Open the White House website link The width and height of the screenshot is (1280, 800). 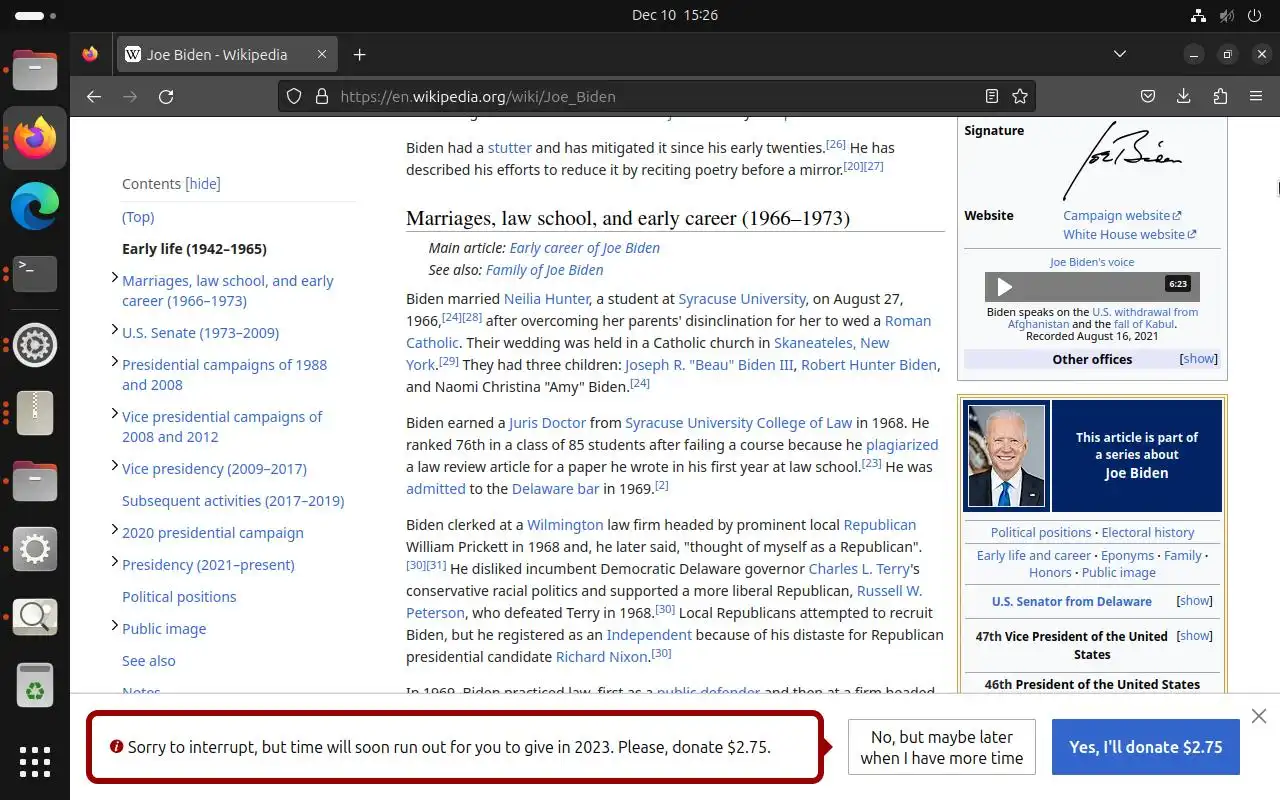point(1130,234)
